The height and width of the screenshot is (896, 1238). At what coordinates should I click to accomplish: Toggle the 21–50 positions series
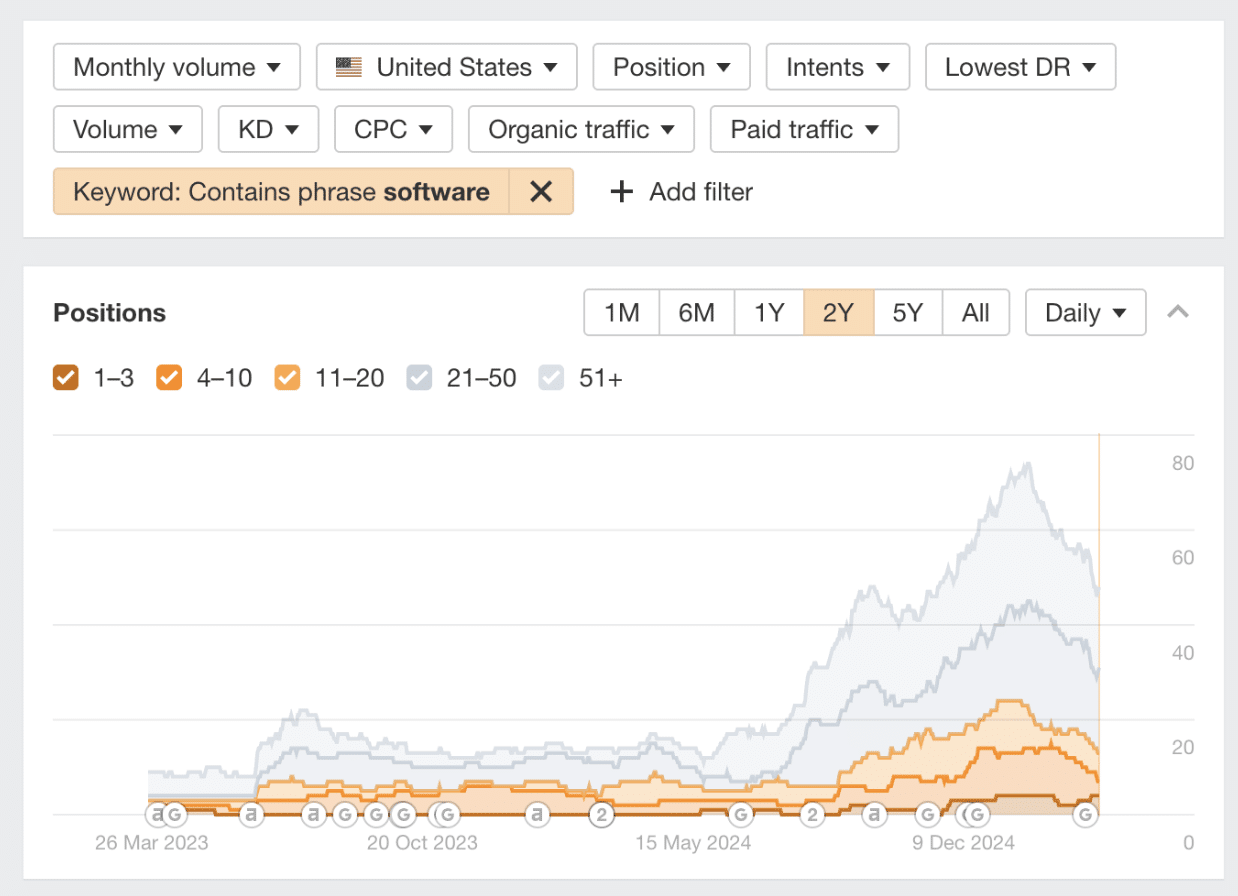pos(420,379)
